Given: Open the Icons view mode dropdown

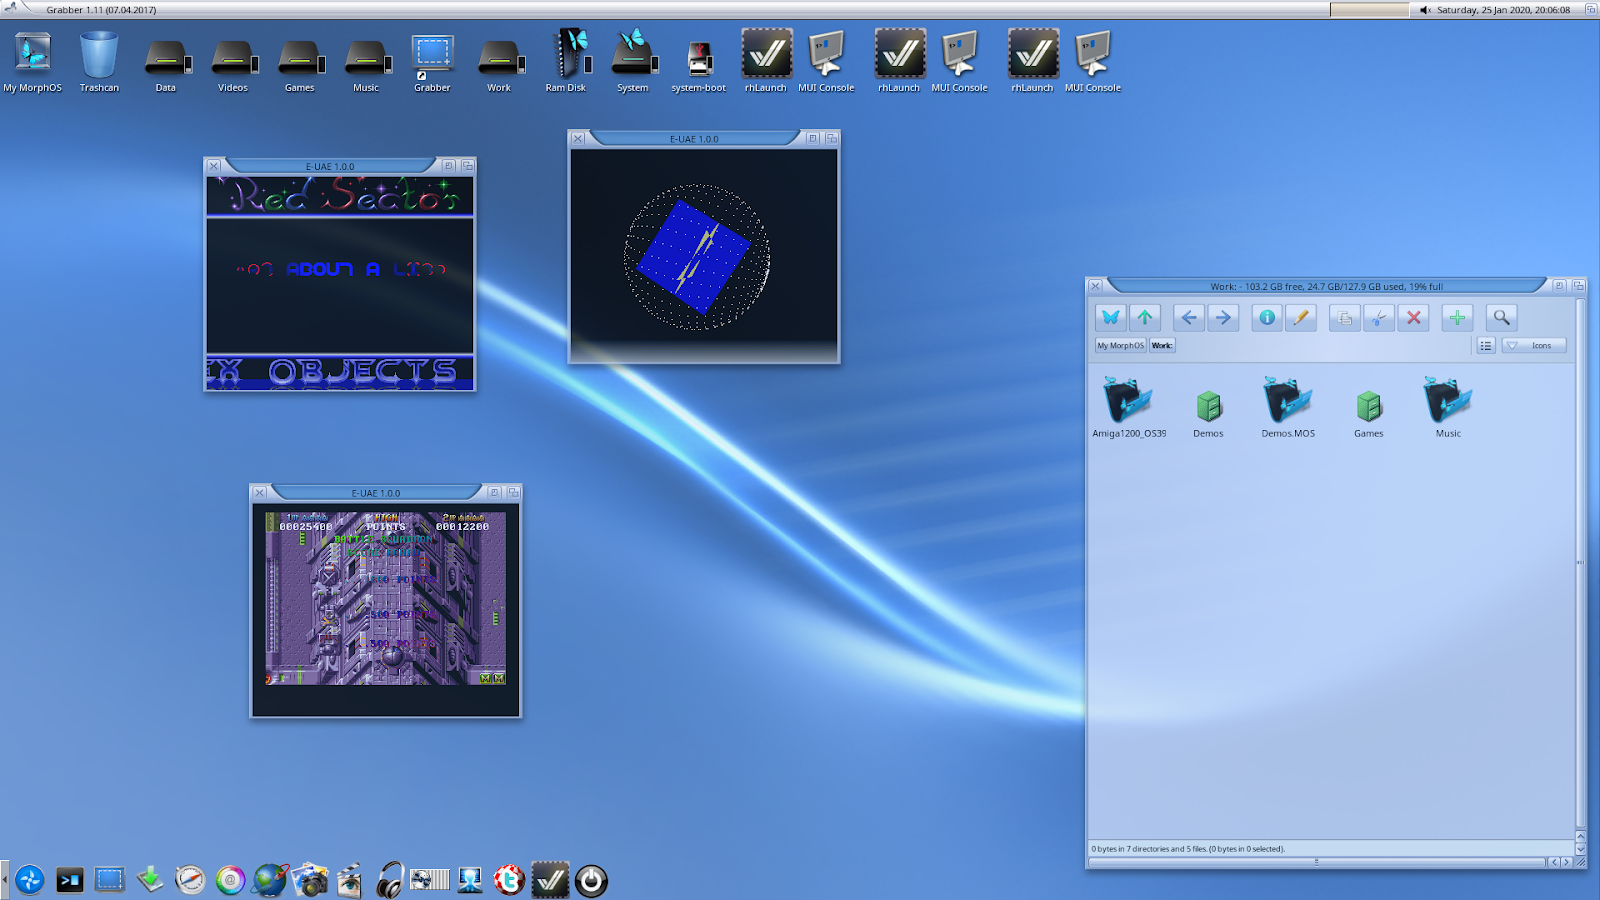Looking at the screenshot, I should pyautogui.click(x=1534, y=345).
